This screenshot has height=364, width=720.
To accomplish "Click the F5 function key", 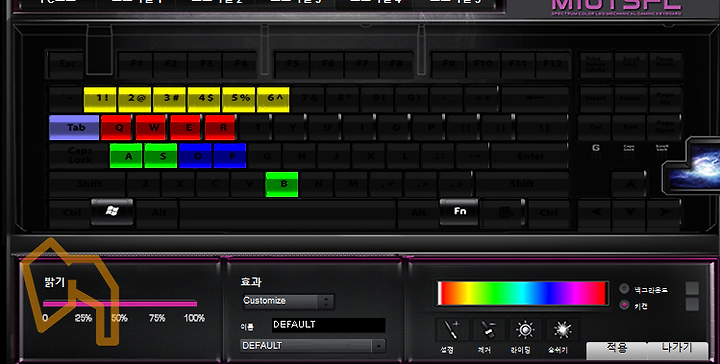I will (x=292, y=64).
